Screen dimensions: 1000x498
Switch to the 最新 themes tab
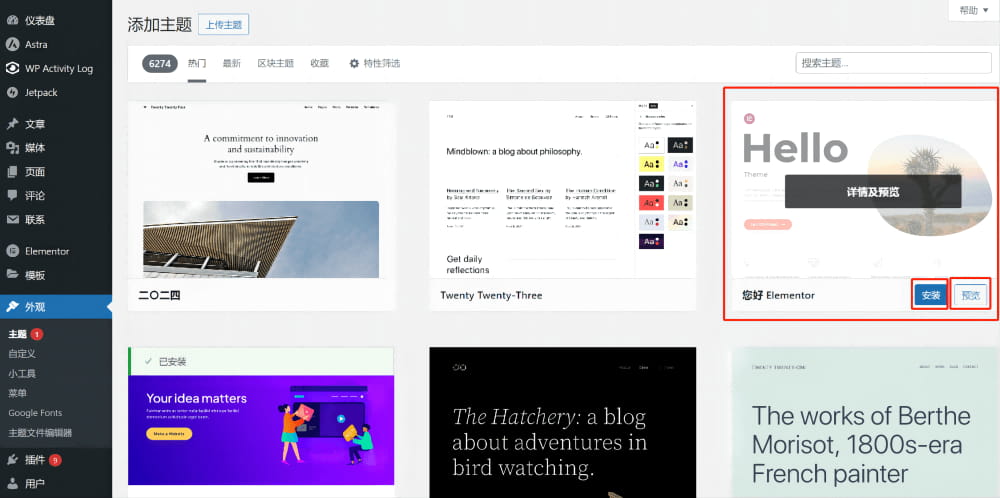click(232, 63)
